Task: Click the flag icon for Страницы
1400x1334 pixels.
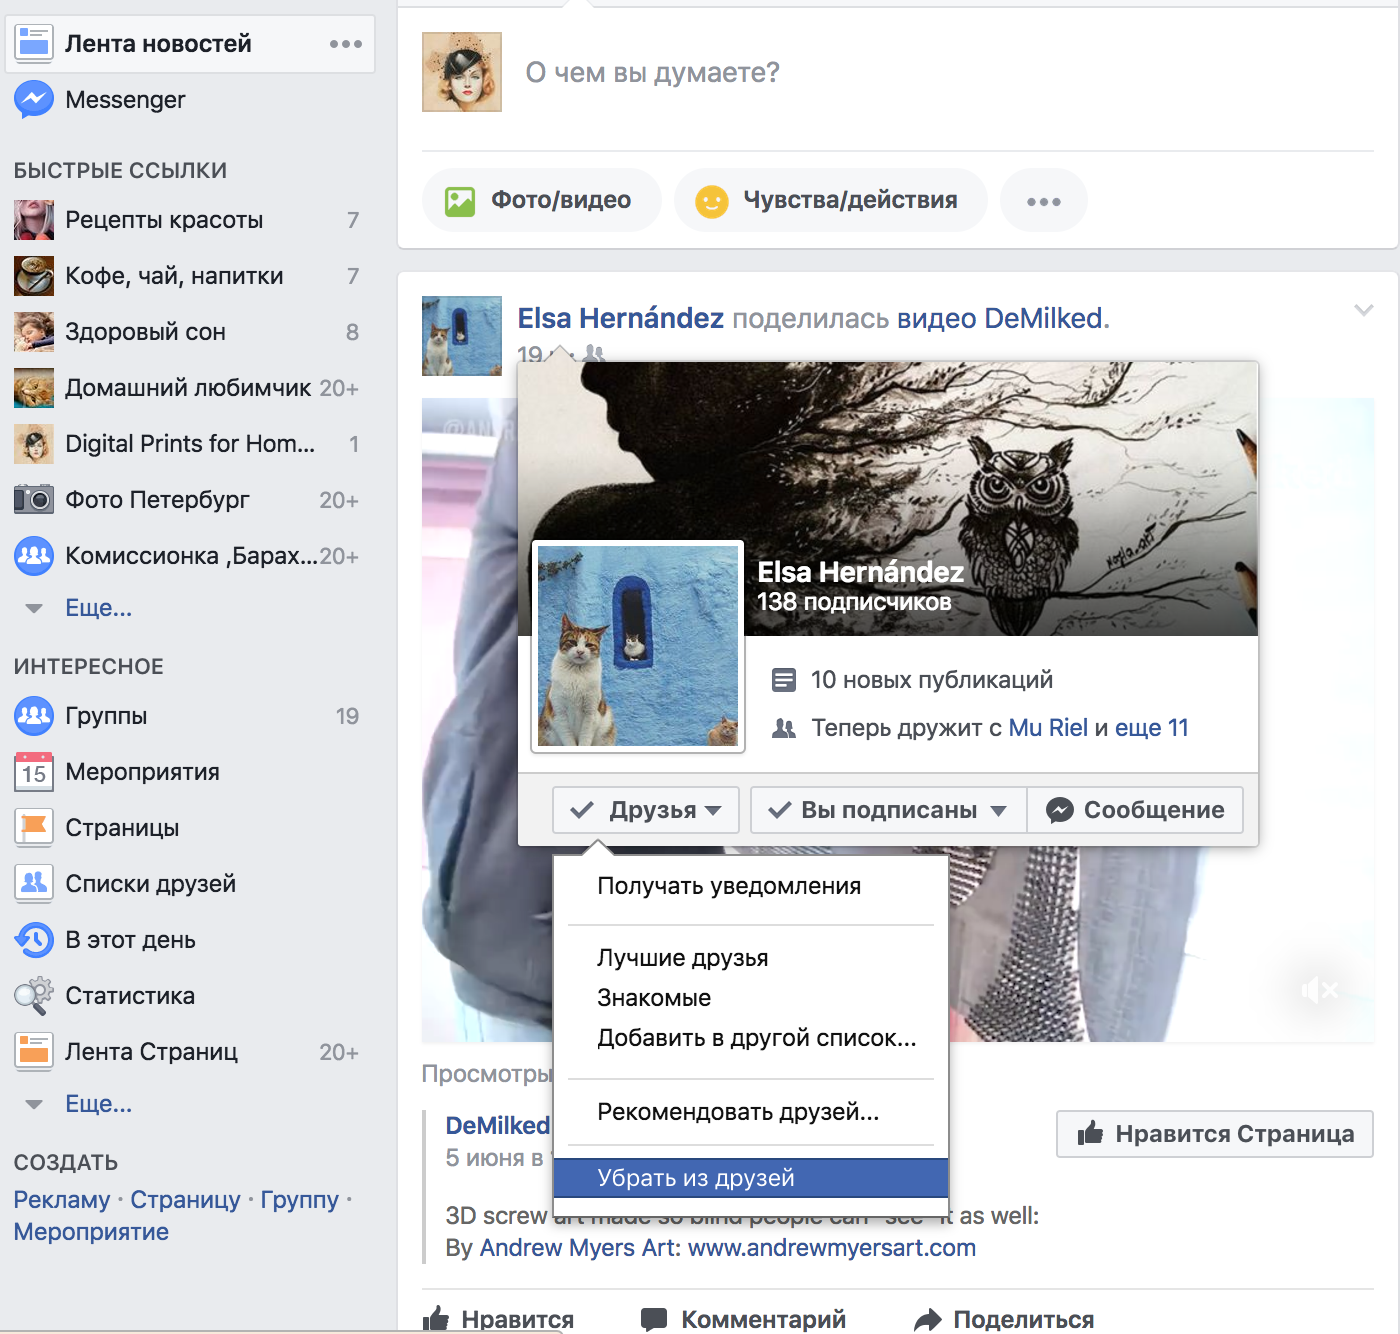Action: click(34, 827)
